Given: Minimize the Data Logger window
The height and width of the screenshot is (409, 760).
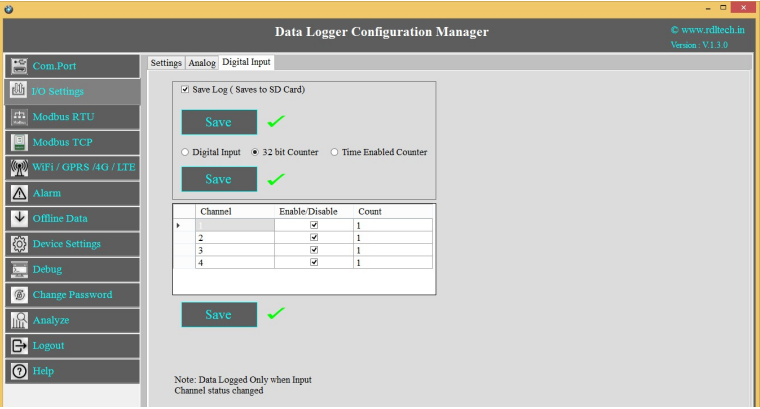Looking at the screenshot, I should (x=708, y=8).
